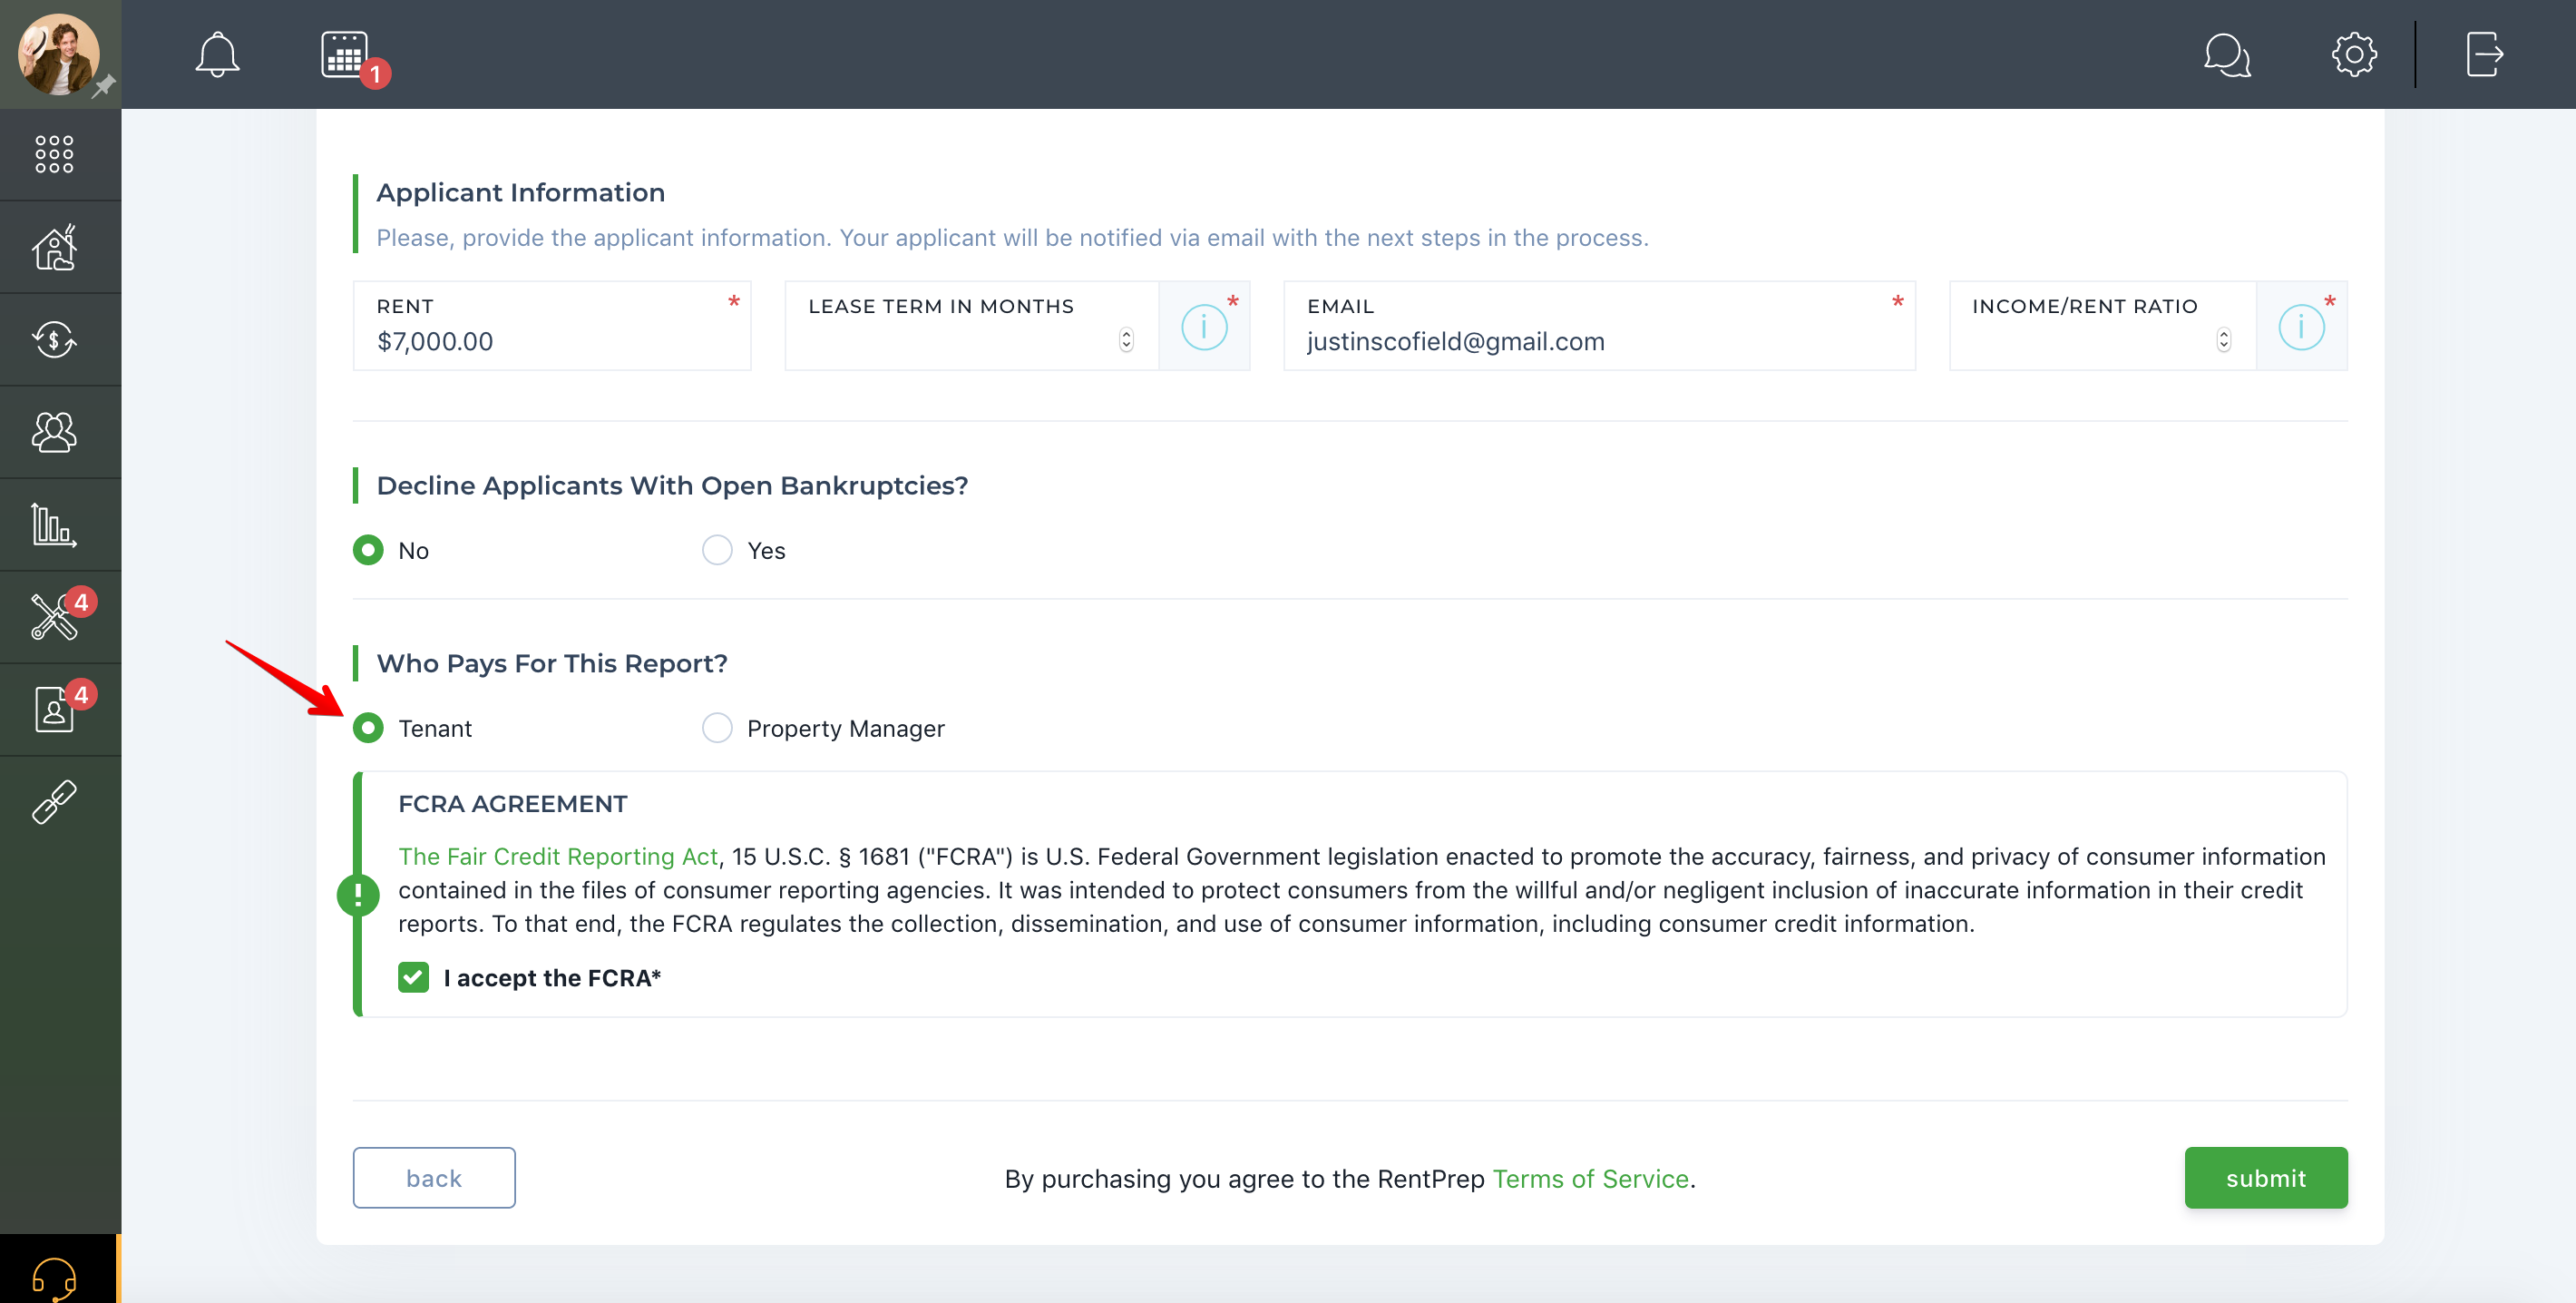Open the maintenance tools icon
The width and height of the screenshot is (2576, 1303).
pos(54,617)
